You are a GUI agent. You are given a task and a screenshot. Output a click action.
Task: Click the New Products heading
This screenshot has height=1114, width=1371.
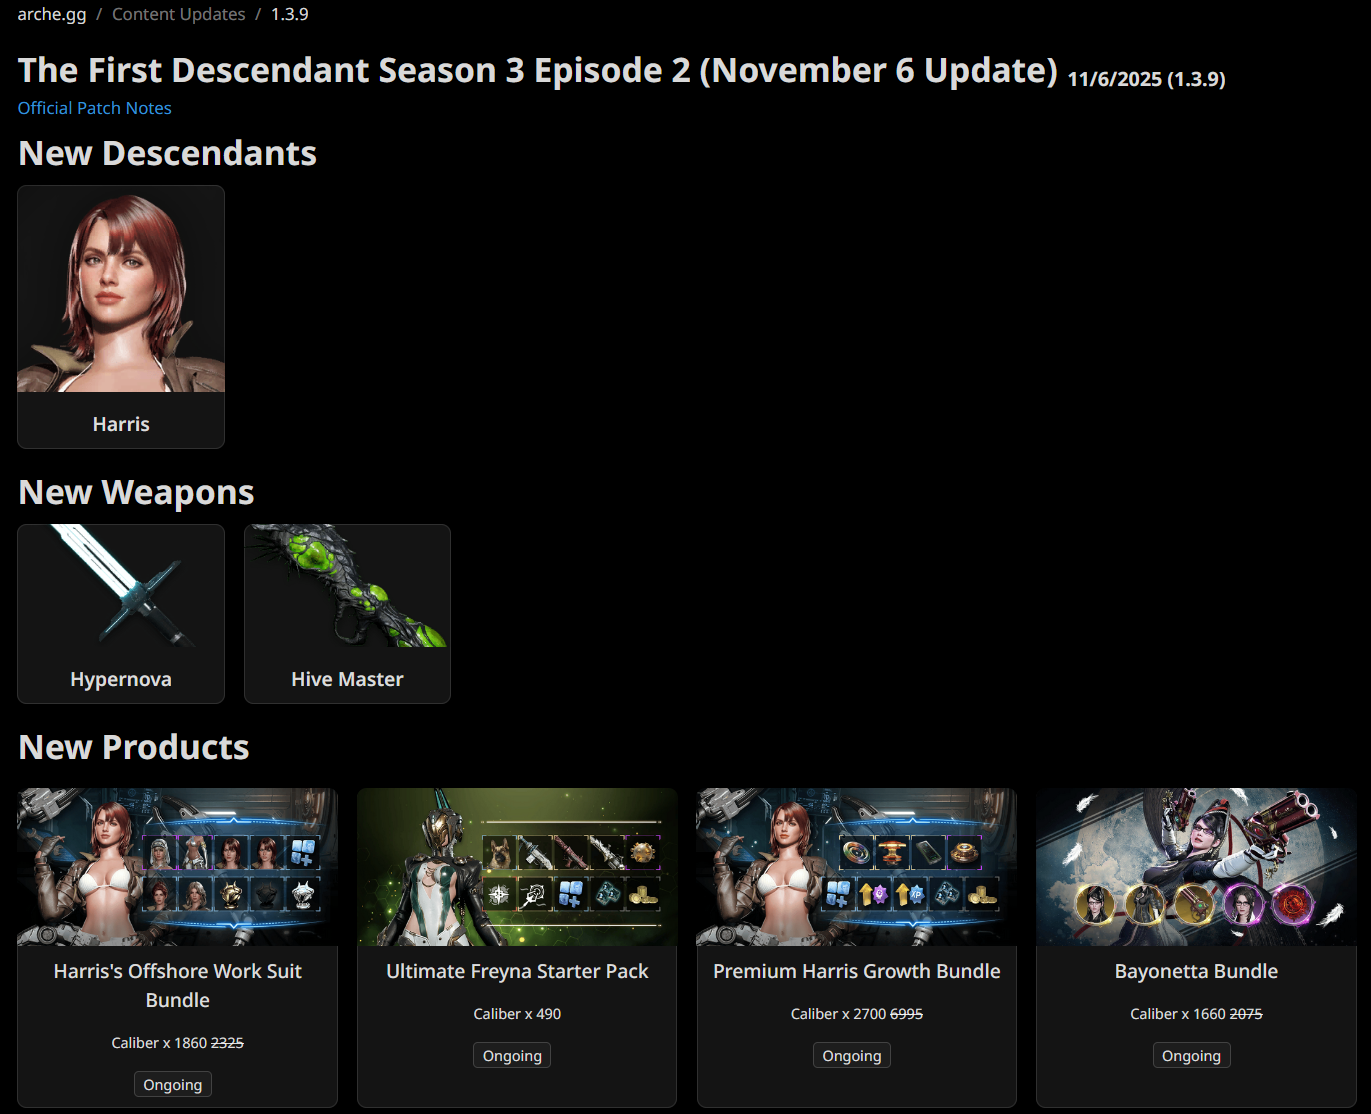134,747
